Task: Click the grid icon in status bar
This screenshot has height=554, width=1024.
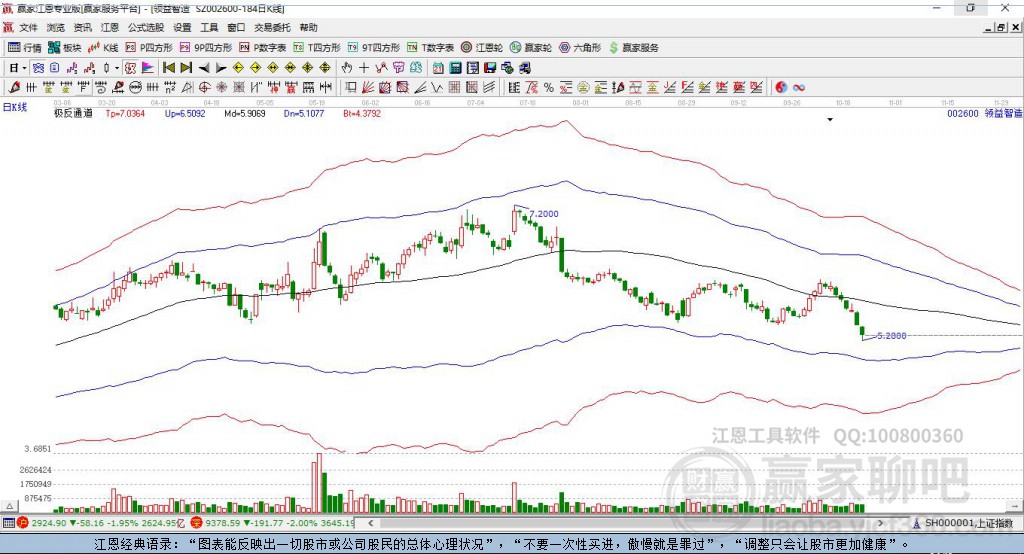Action: (x=8, y=523)
